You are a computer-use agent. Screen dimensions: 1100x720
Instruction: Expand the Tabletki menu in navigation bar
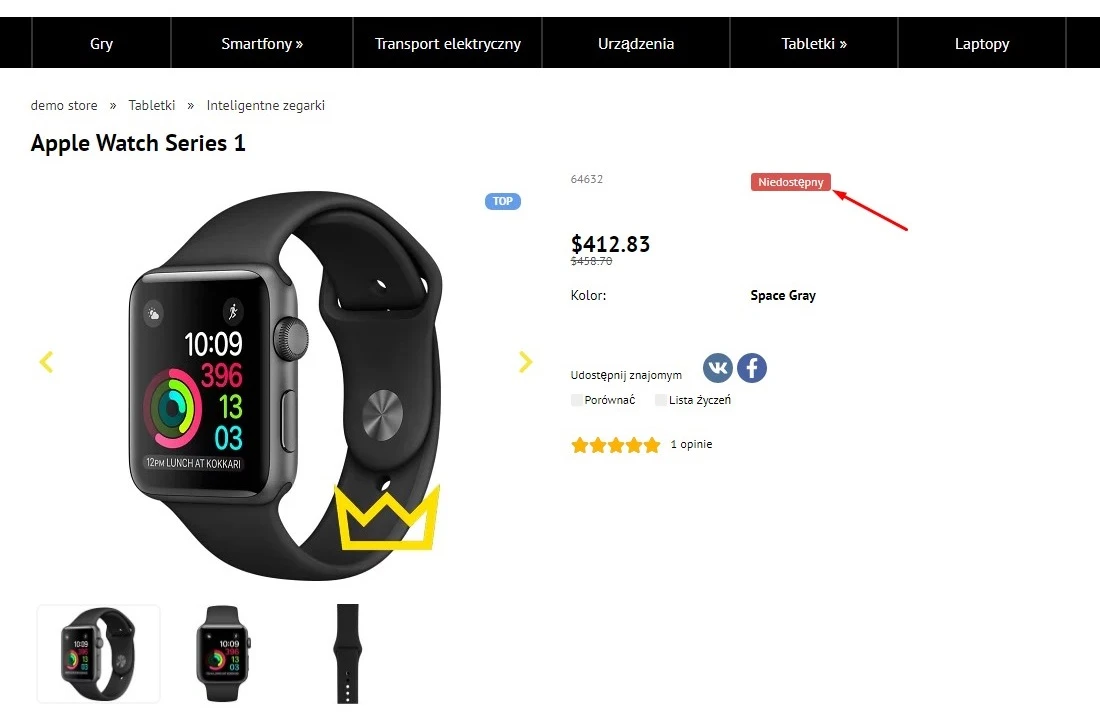coord(814,44)
